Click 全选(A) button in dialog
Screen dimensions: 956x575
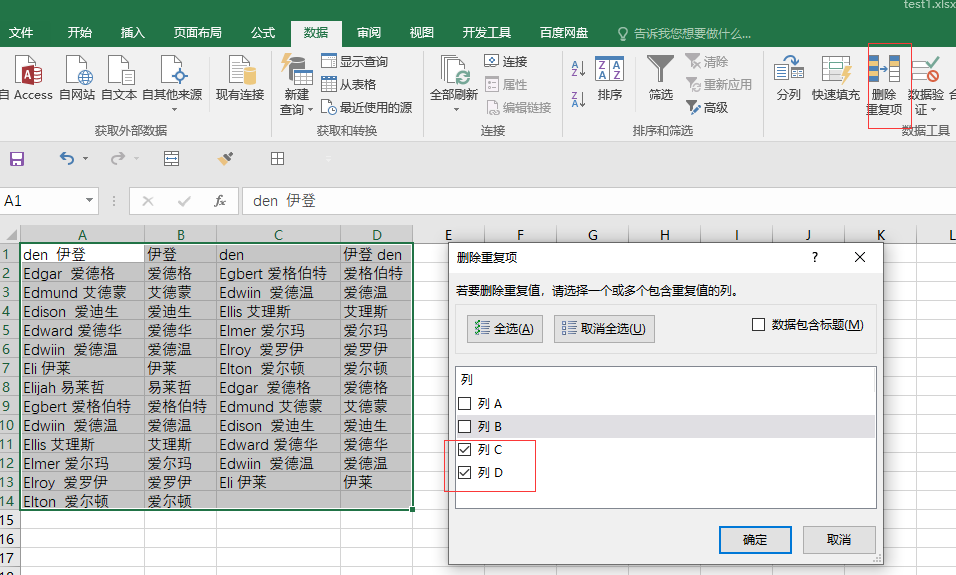(x=505, y=329)
